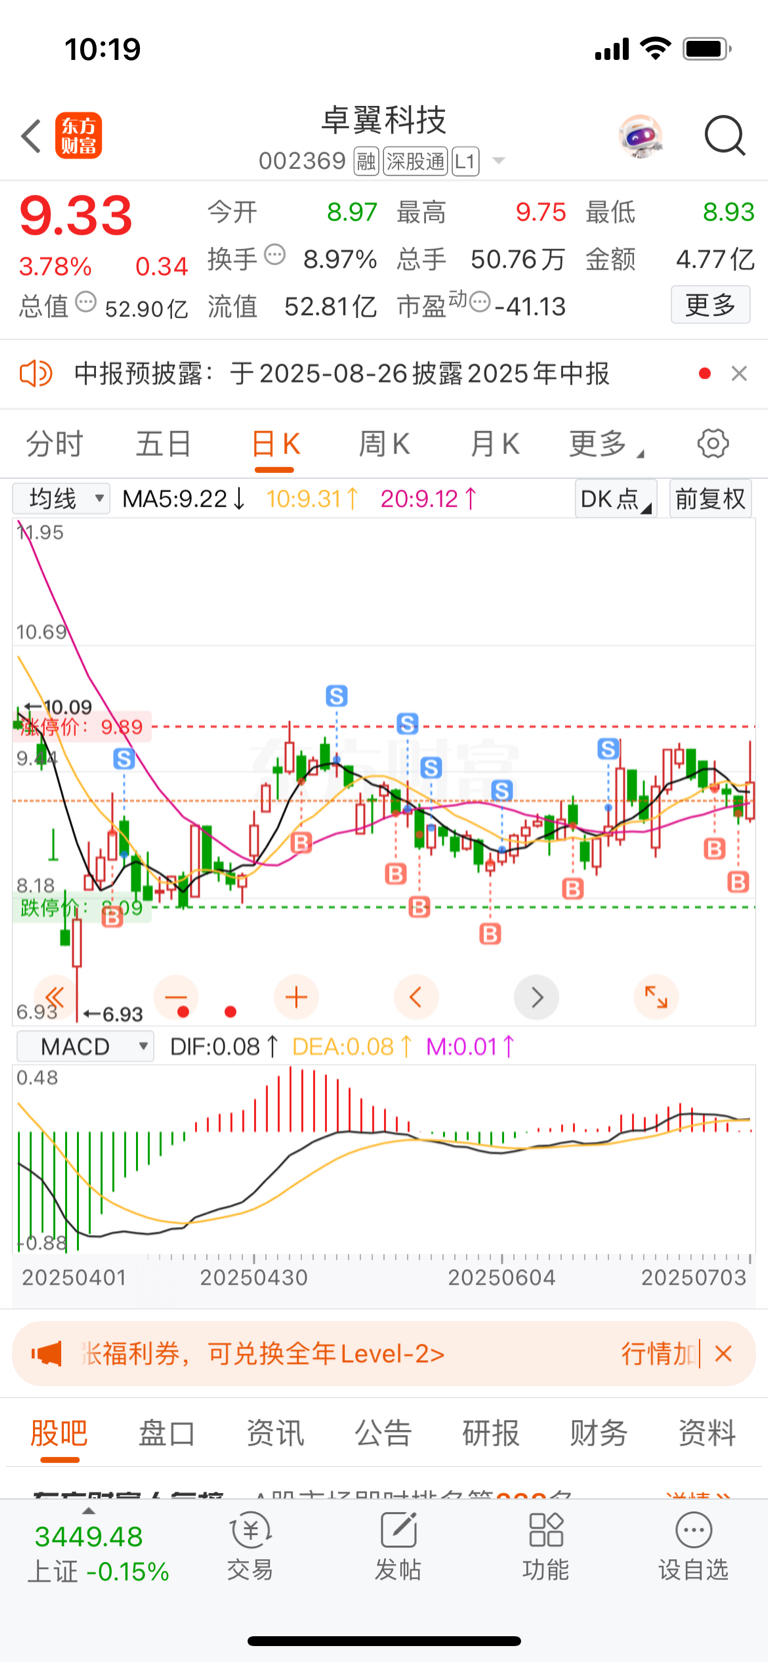Tap the DIF:0.08 value label

click(x=224, y=1047)
